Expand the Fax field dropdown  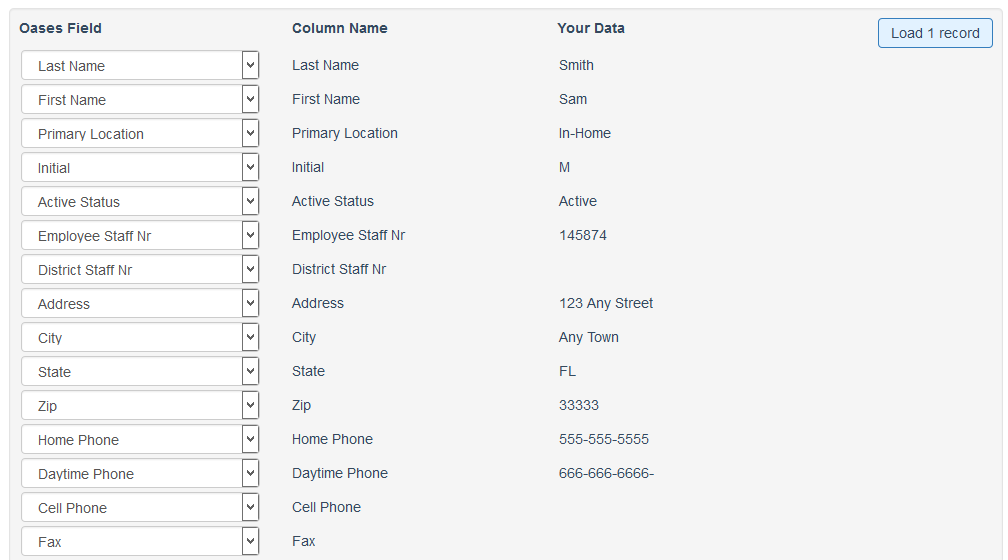[140, 542]
